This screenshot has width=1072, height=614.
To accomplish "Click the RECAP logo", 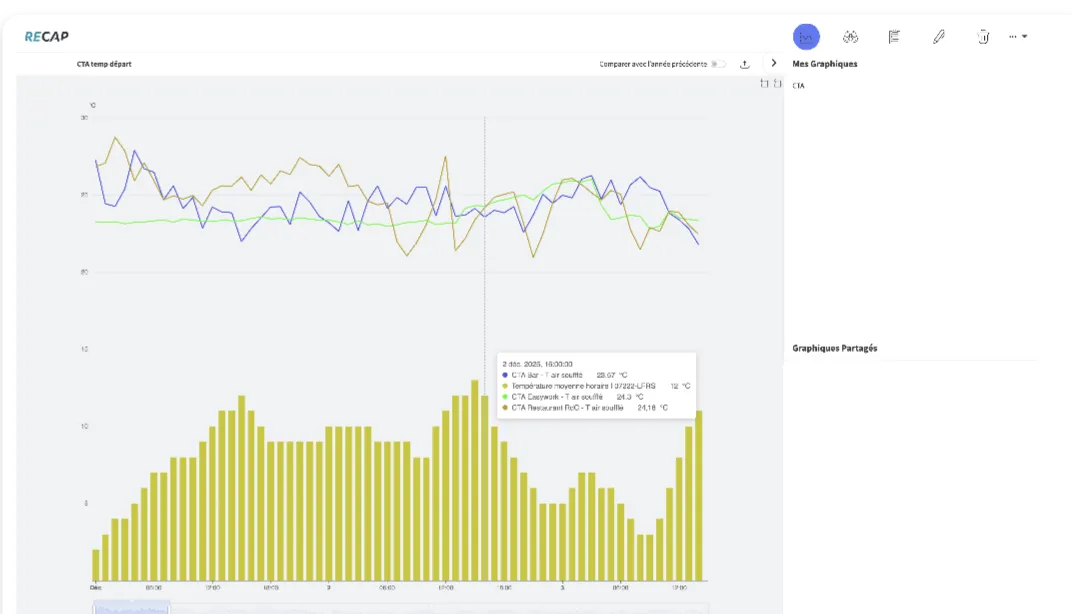I will 47,37.
